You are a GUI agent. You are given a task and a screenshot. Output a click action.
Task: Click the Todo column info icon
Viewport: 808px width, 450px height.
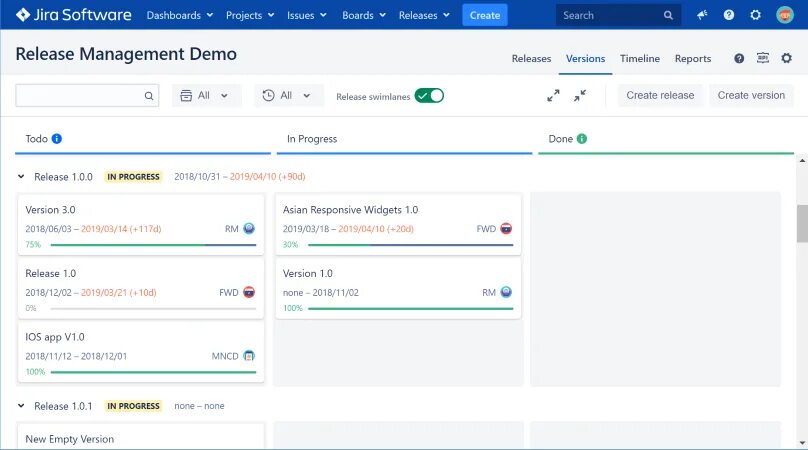click(x=57, y=139)
